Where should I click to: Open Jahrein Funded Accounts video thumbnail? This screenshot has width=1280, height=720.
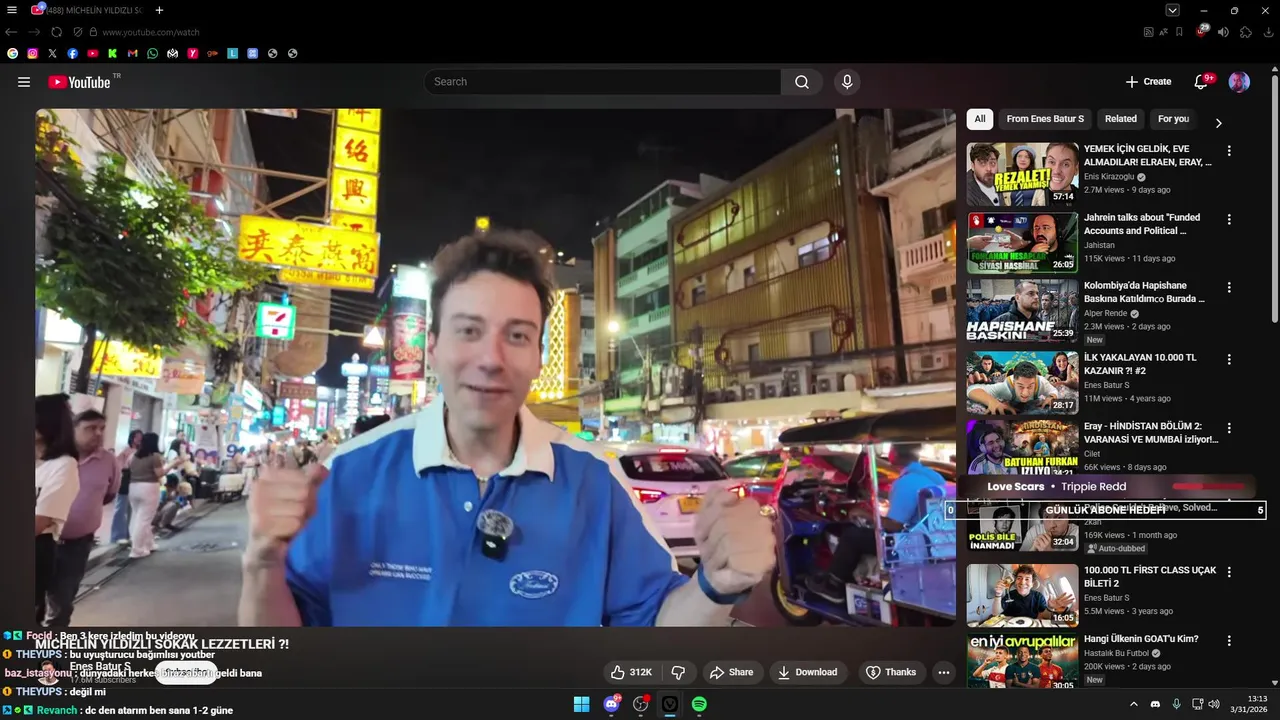(x=1022, y=242)
